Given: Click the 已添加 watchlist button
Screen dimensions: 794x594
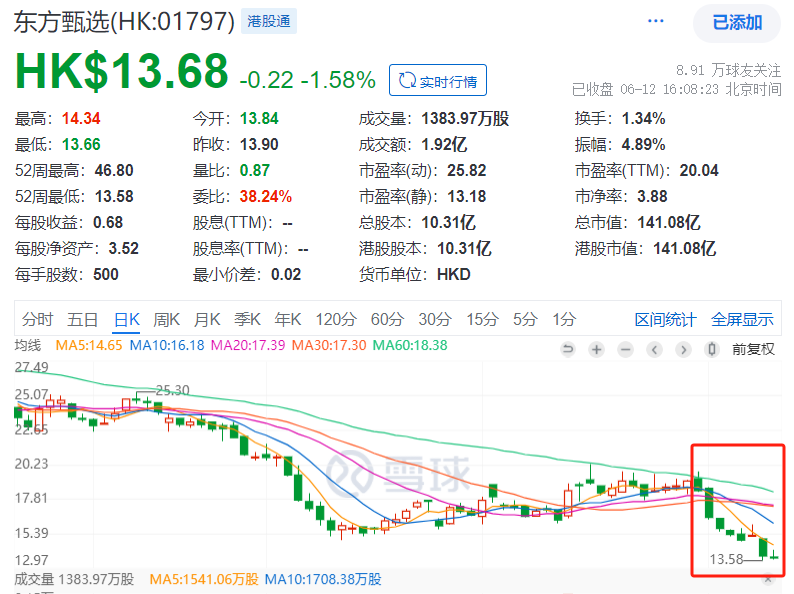Looking at the screenshot, I should click(x=737, y=23).
